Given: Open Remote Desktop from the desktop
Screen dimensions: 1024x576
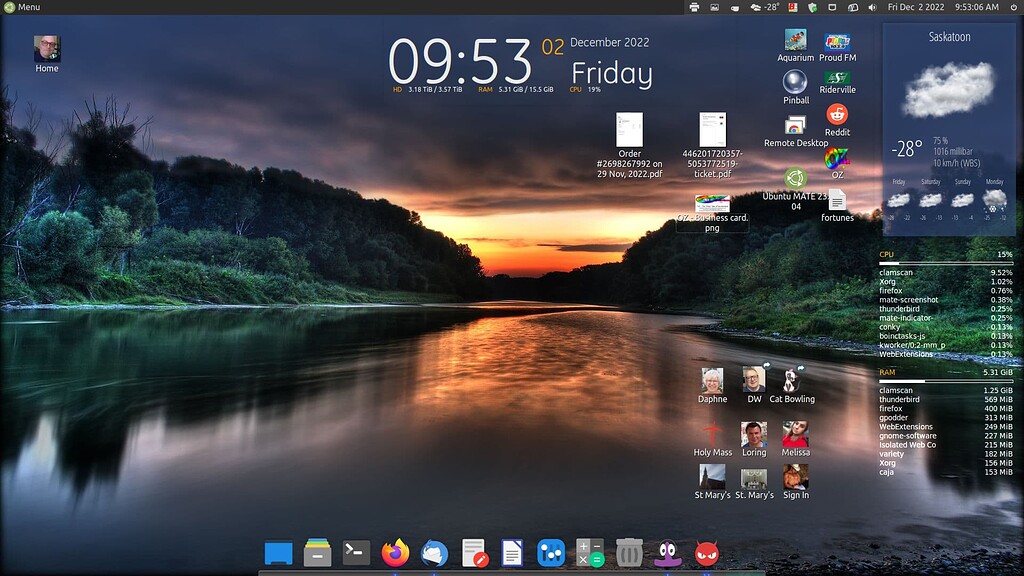Looking at the screenshot, I should 794,124.
